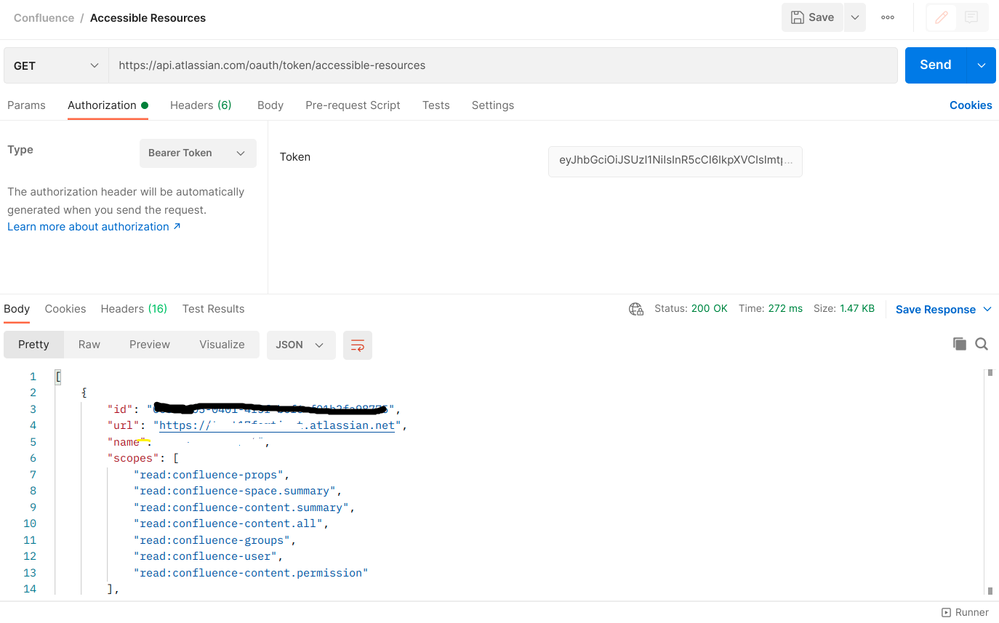Click the Confluence breadcrumb
The width and height of the screenshot is (999, 623).
[x=44, y=18]
